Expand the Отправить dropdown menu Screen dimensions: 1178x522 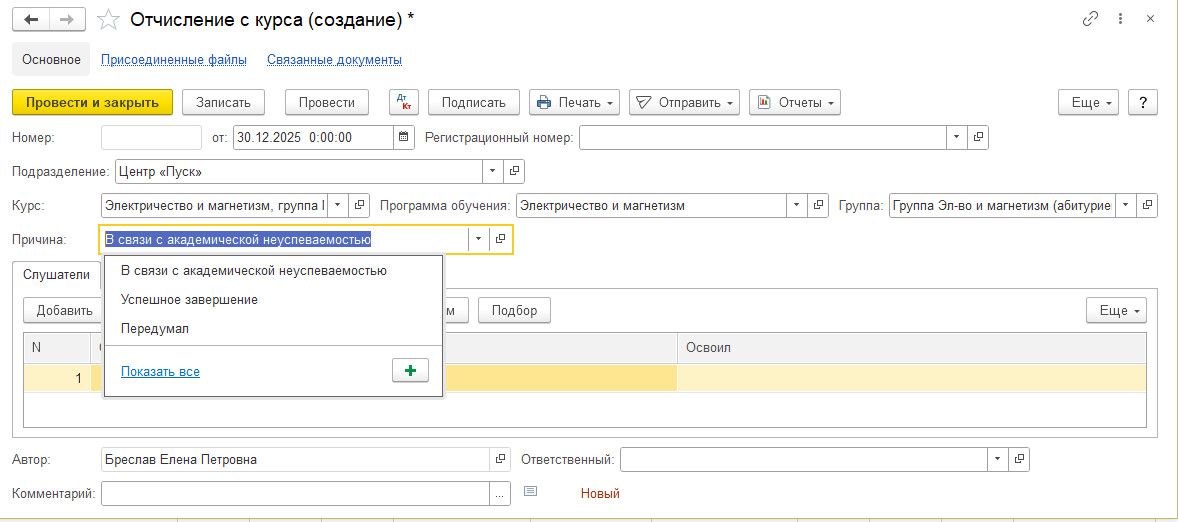[x=684, y=102]
